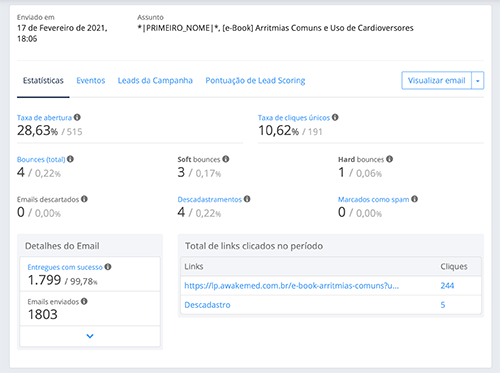Open the Descadastramentos link
The height and width of the screenshot is (373, 500).
coord(210,199)
